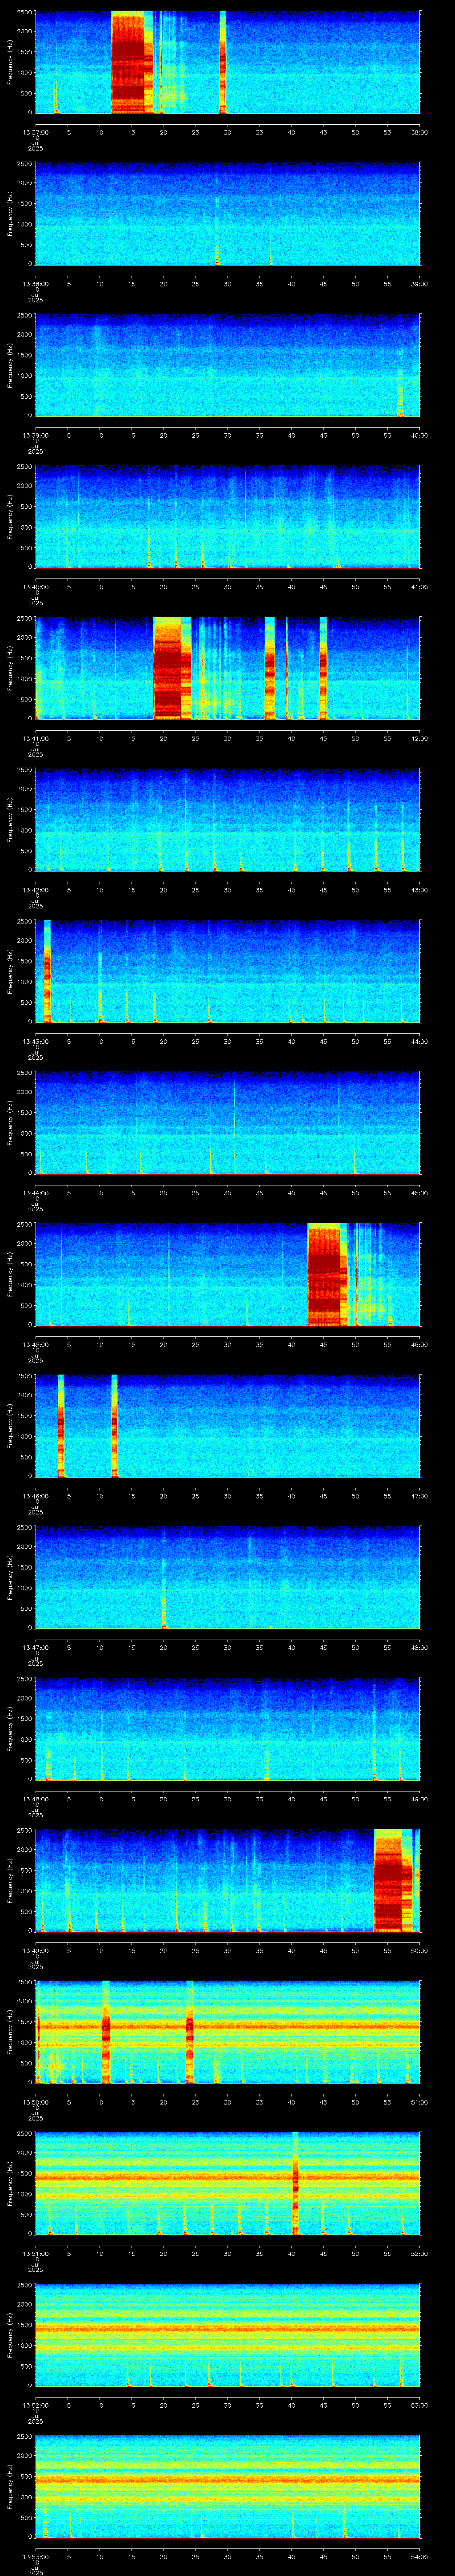Click the spectrogram panel starting at 13:40:00
This screenshot has width=455, height=2576.
228,517
